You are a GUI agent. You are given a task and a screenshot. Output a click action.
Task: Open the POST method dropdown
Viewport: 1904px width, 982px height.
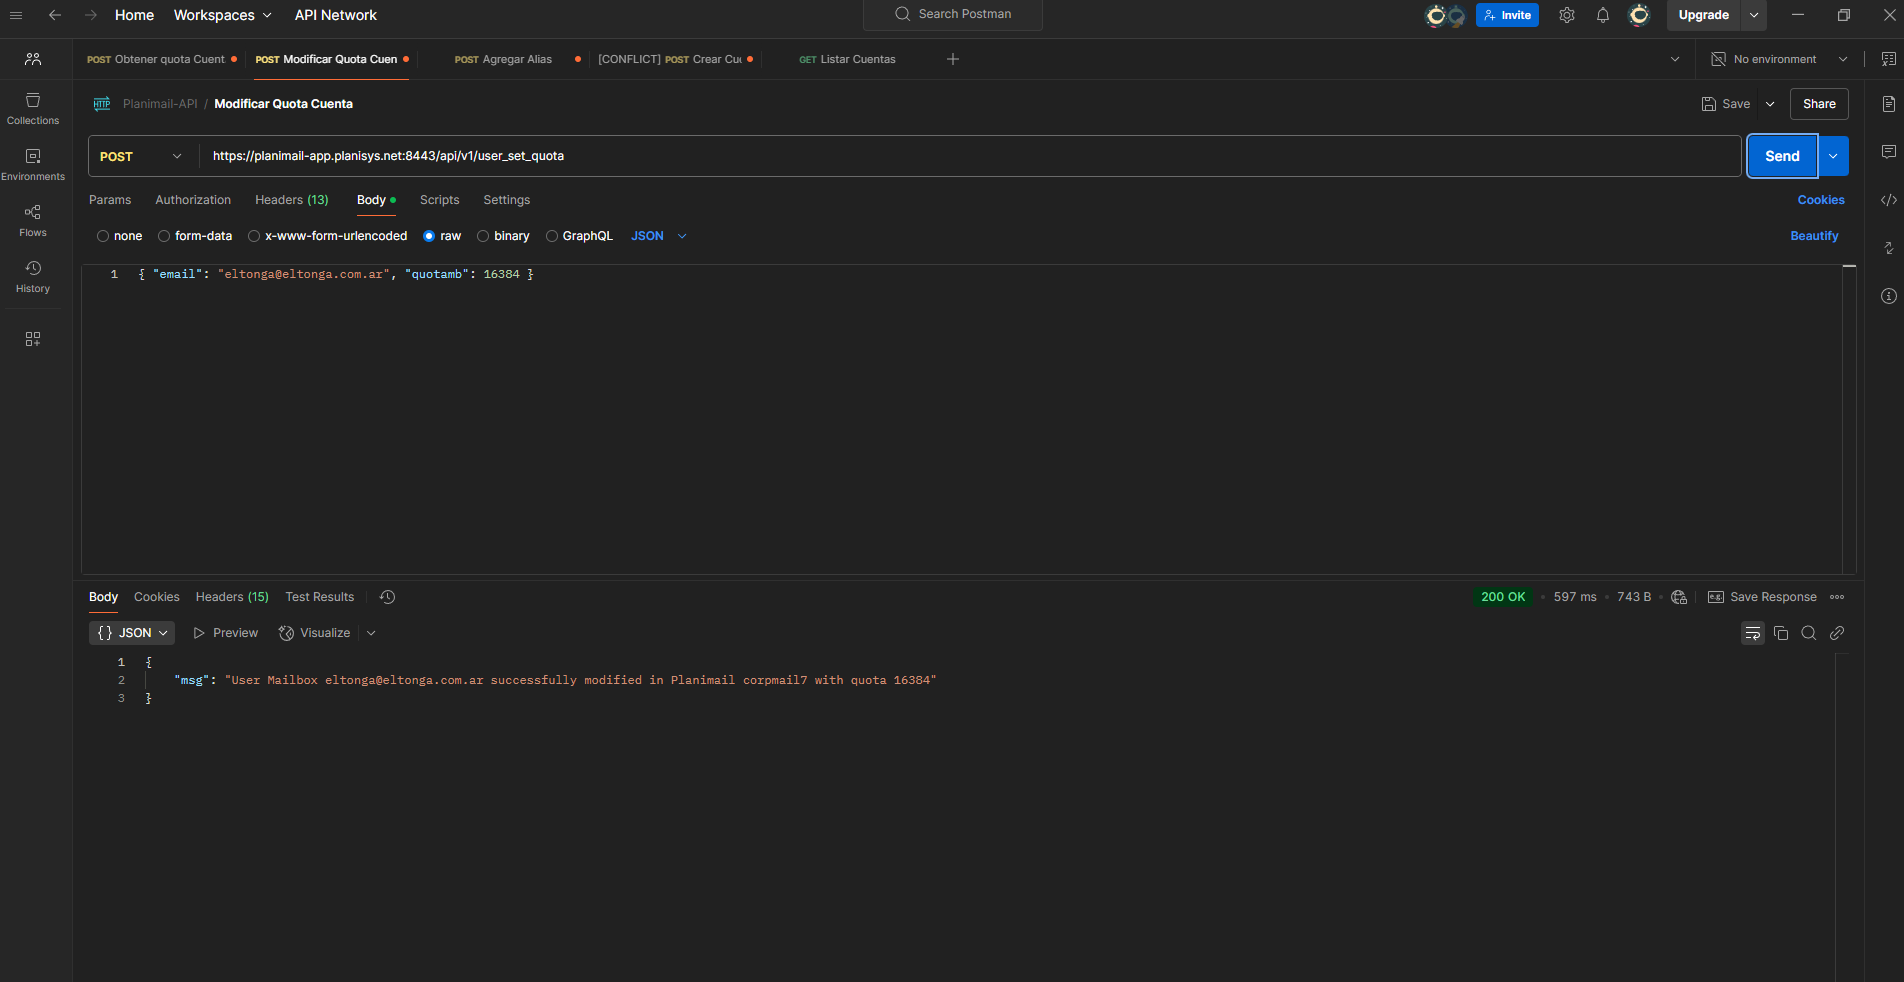(x=141, y=156)
